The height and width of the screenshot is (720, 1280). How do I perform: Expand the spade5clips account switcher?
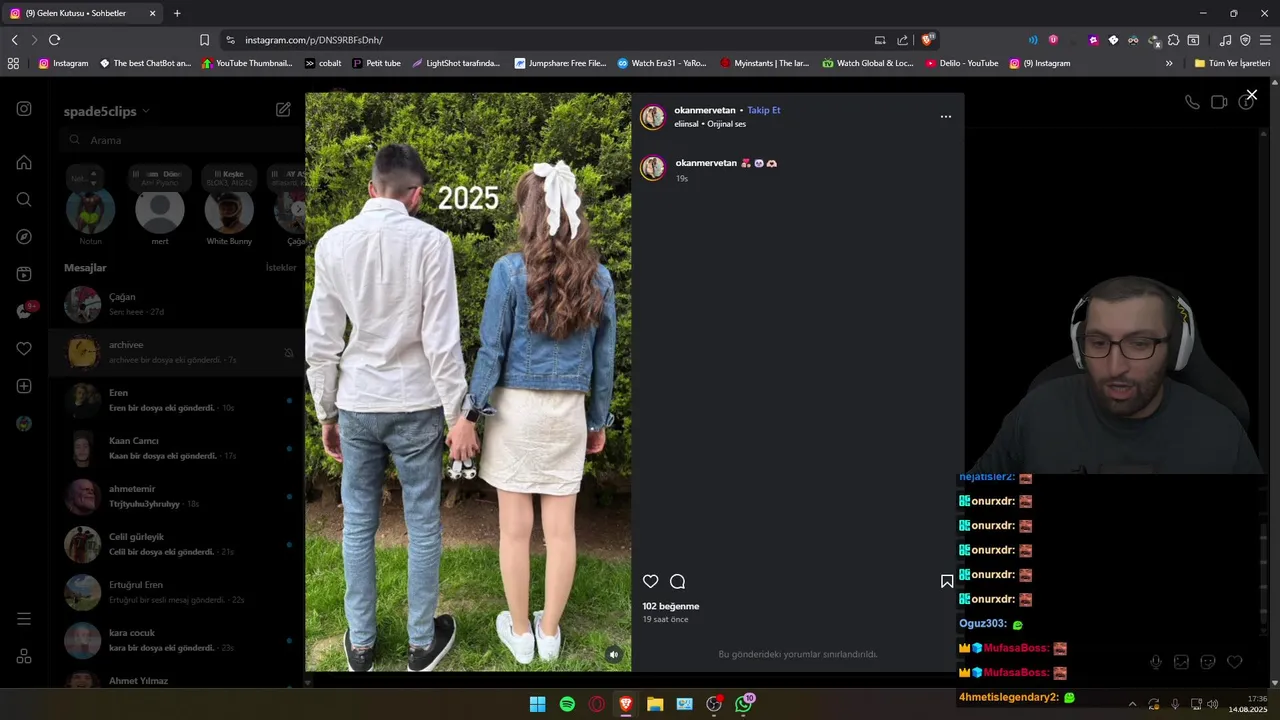click(x=107, y=111)
